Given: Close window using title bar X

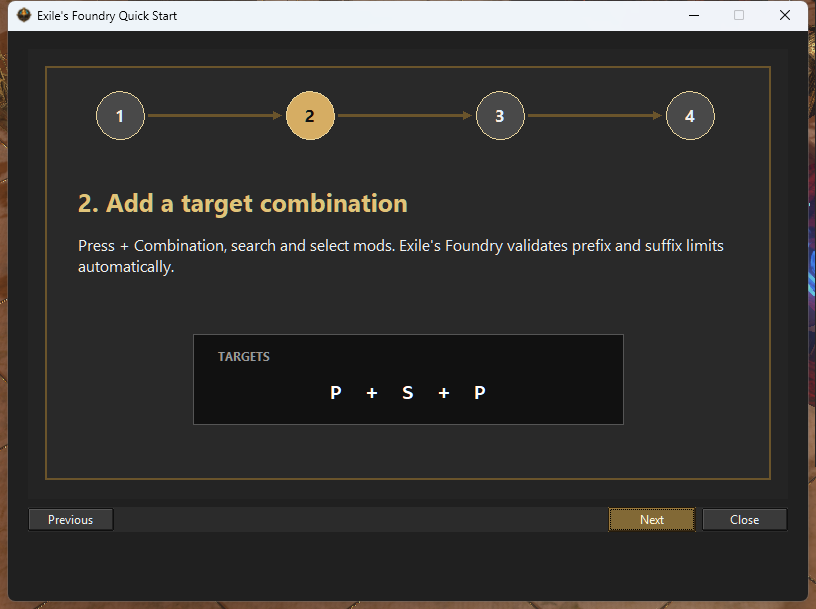Looking at the screenshot, I should pyautogui.click(x=785, y=15).
